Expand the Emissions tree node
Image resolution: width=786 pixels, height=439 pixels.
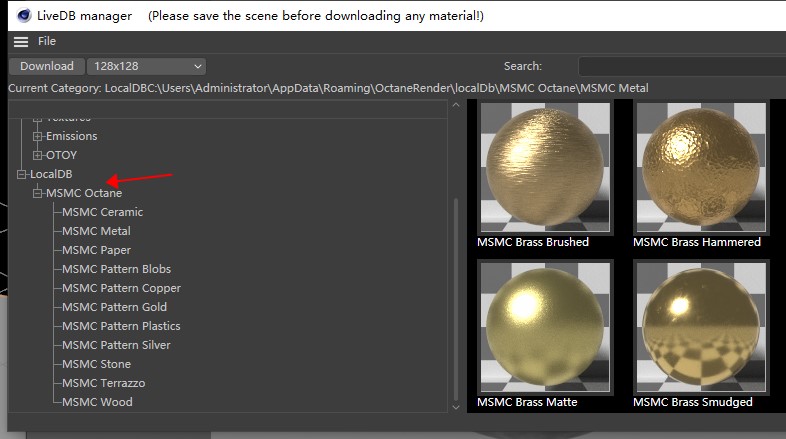point(37,136)
